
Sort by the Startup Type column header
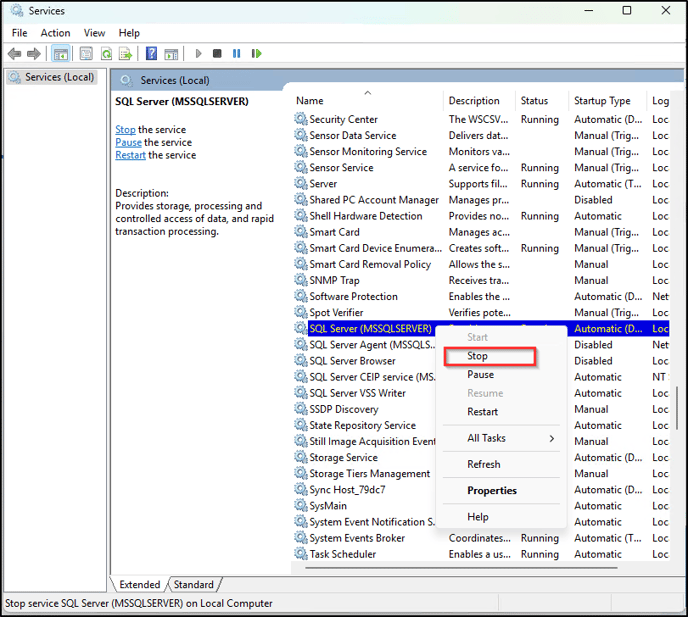click(x=607, y=100)
